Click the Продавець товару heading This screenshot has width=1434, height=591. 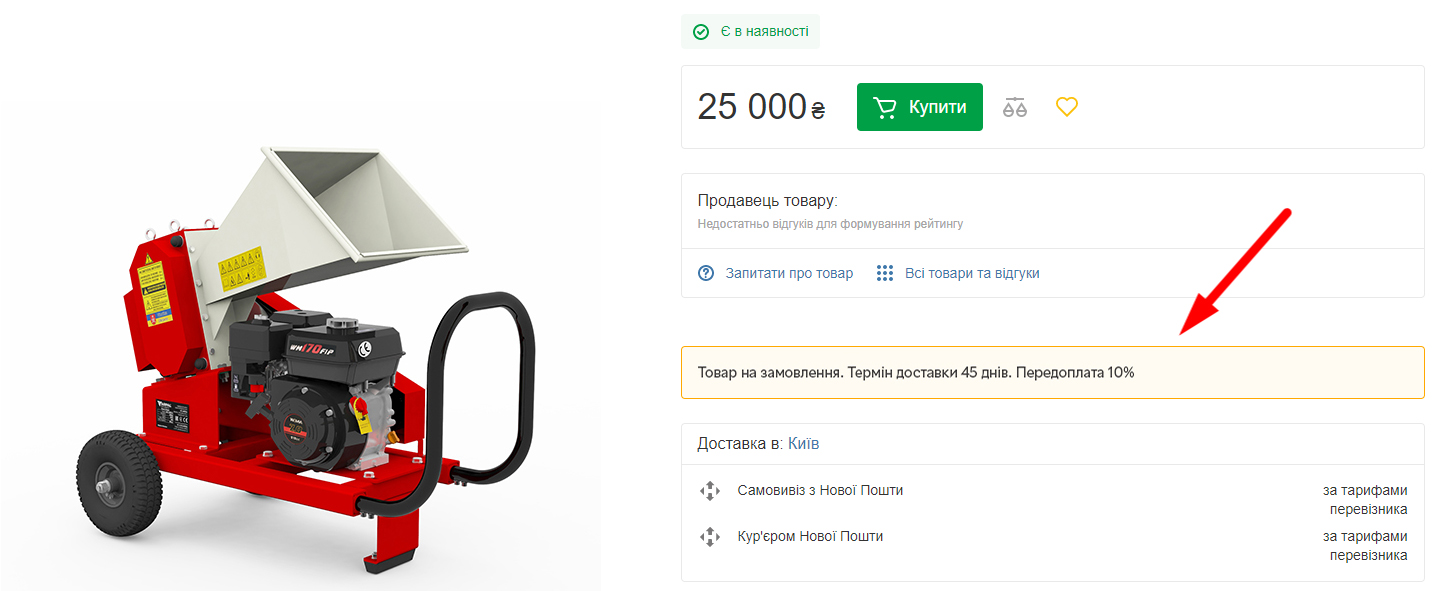[768, 201]
